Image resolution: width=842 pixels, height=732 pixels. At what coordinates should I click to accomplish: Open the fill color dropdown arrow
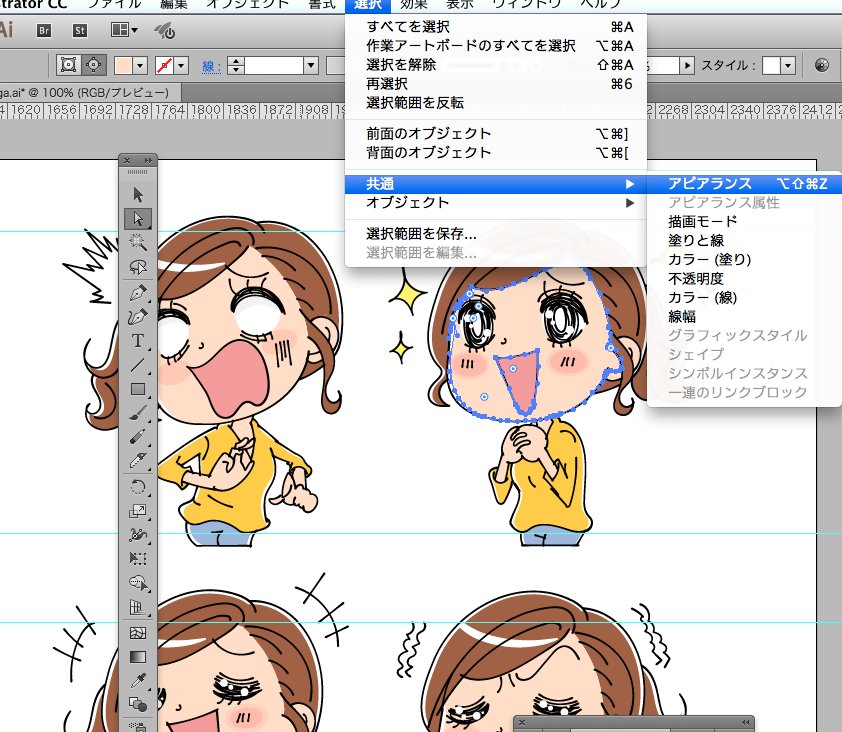pos(140,66)
